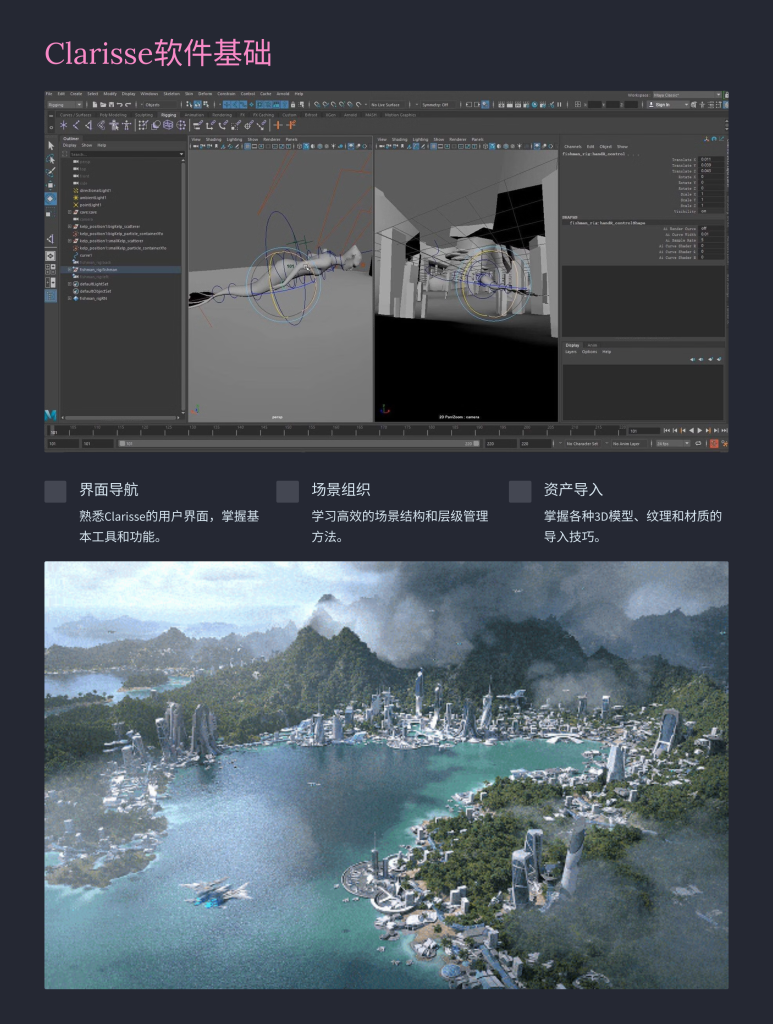This screenshot has width=773, height=1024.
Task: Click the human figure shelf icon
Action: pos(114,125)
